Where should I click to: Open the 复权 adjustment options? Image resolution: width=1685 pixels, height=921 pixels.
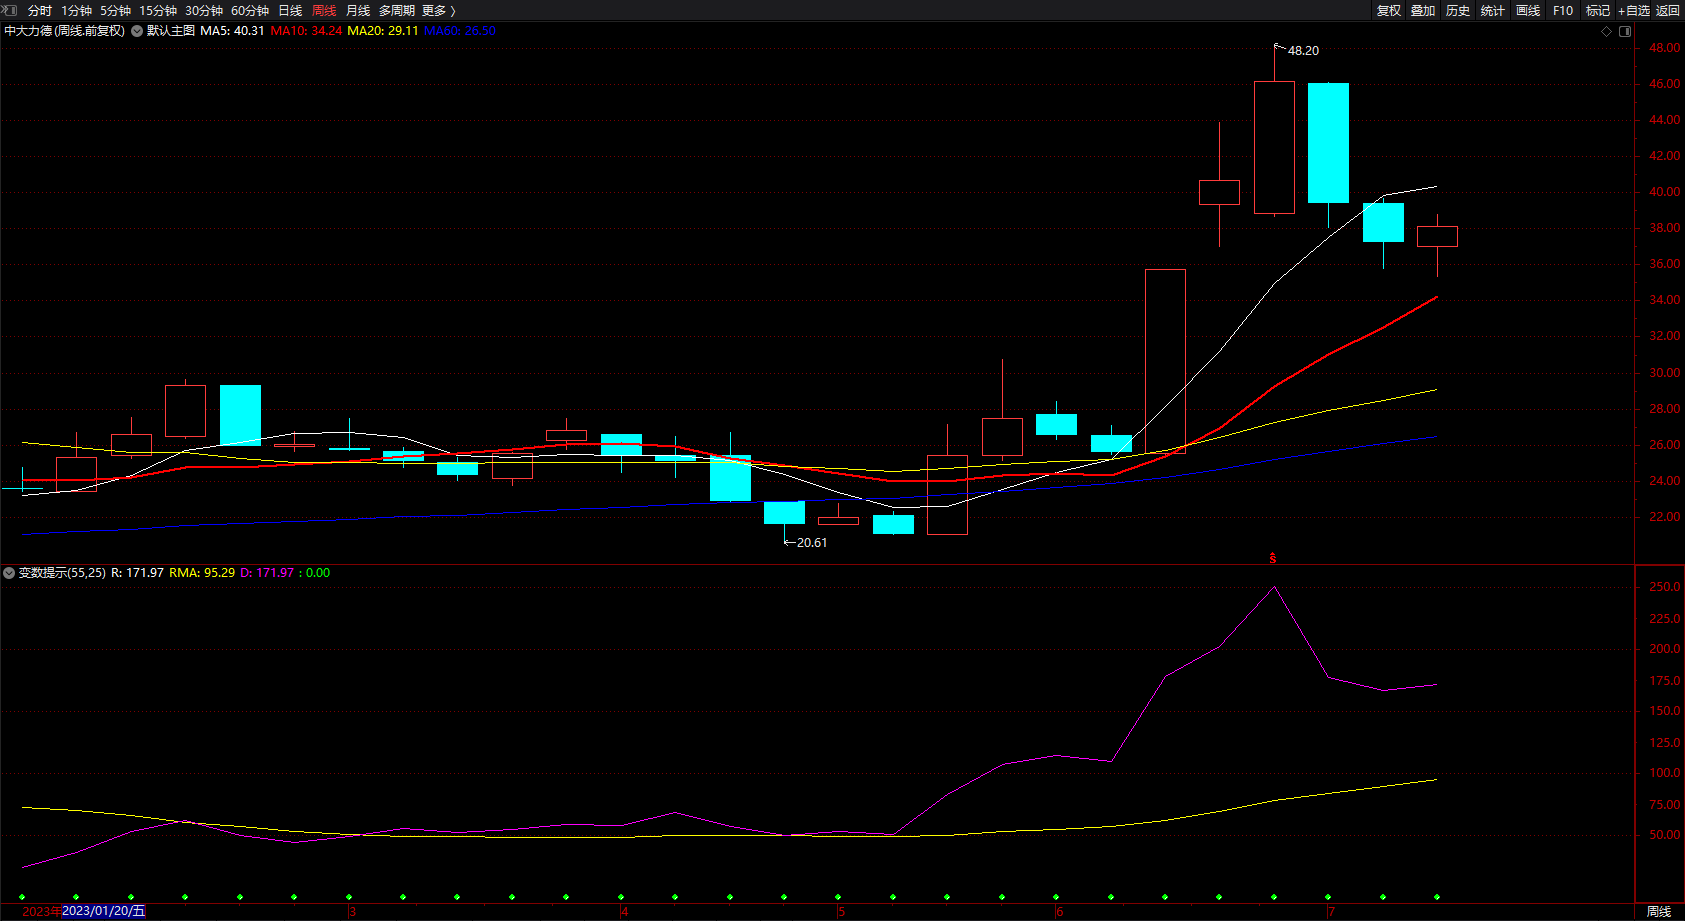1389,10
